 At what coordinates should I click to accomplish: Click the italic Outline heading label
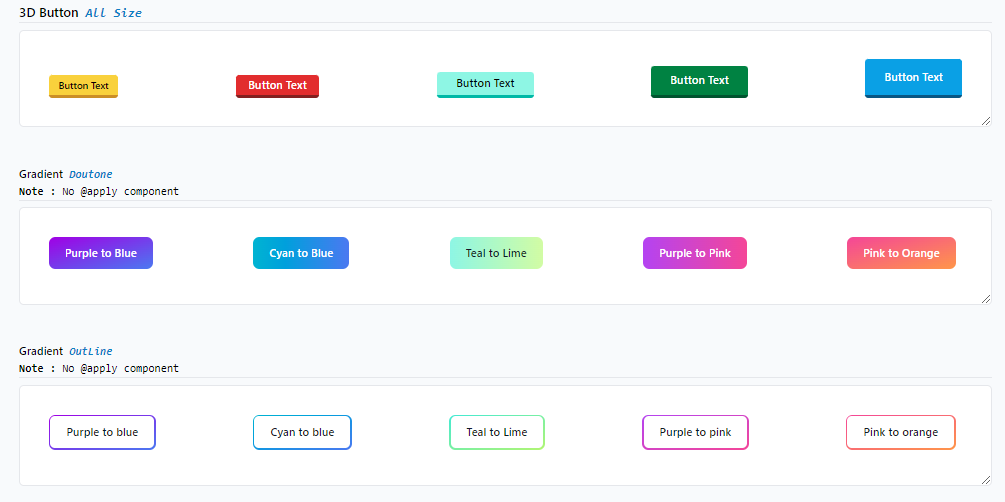[x=90, y=351]
